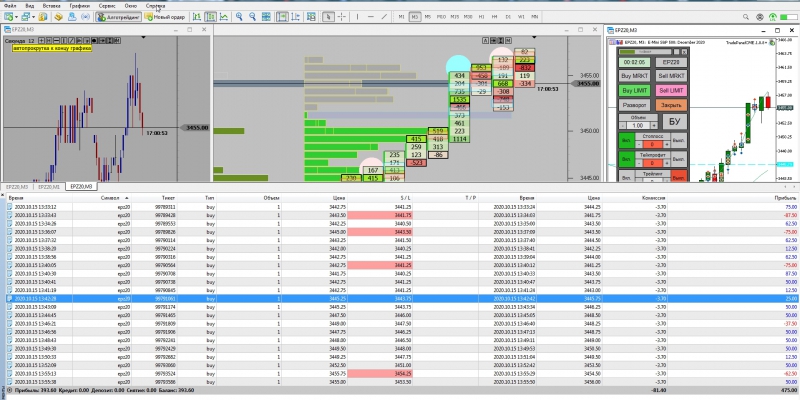This screenshot has height=400, width=800.
Task: Open the Сервис menu
Action: click(x=107, y=6)
